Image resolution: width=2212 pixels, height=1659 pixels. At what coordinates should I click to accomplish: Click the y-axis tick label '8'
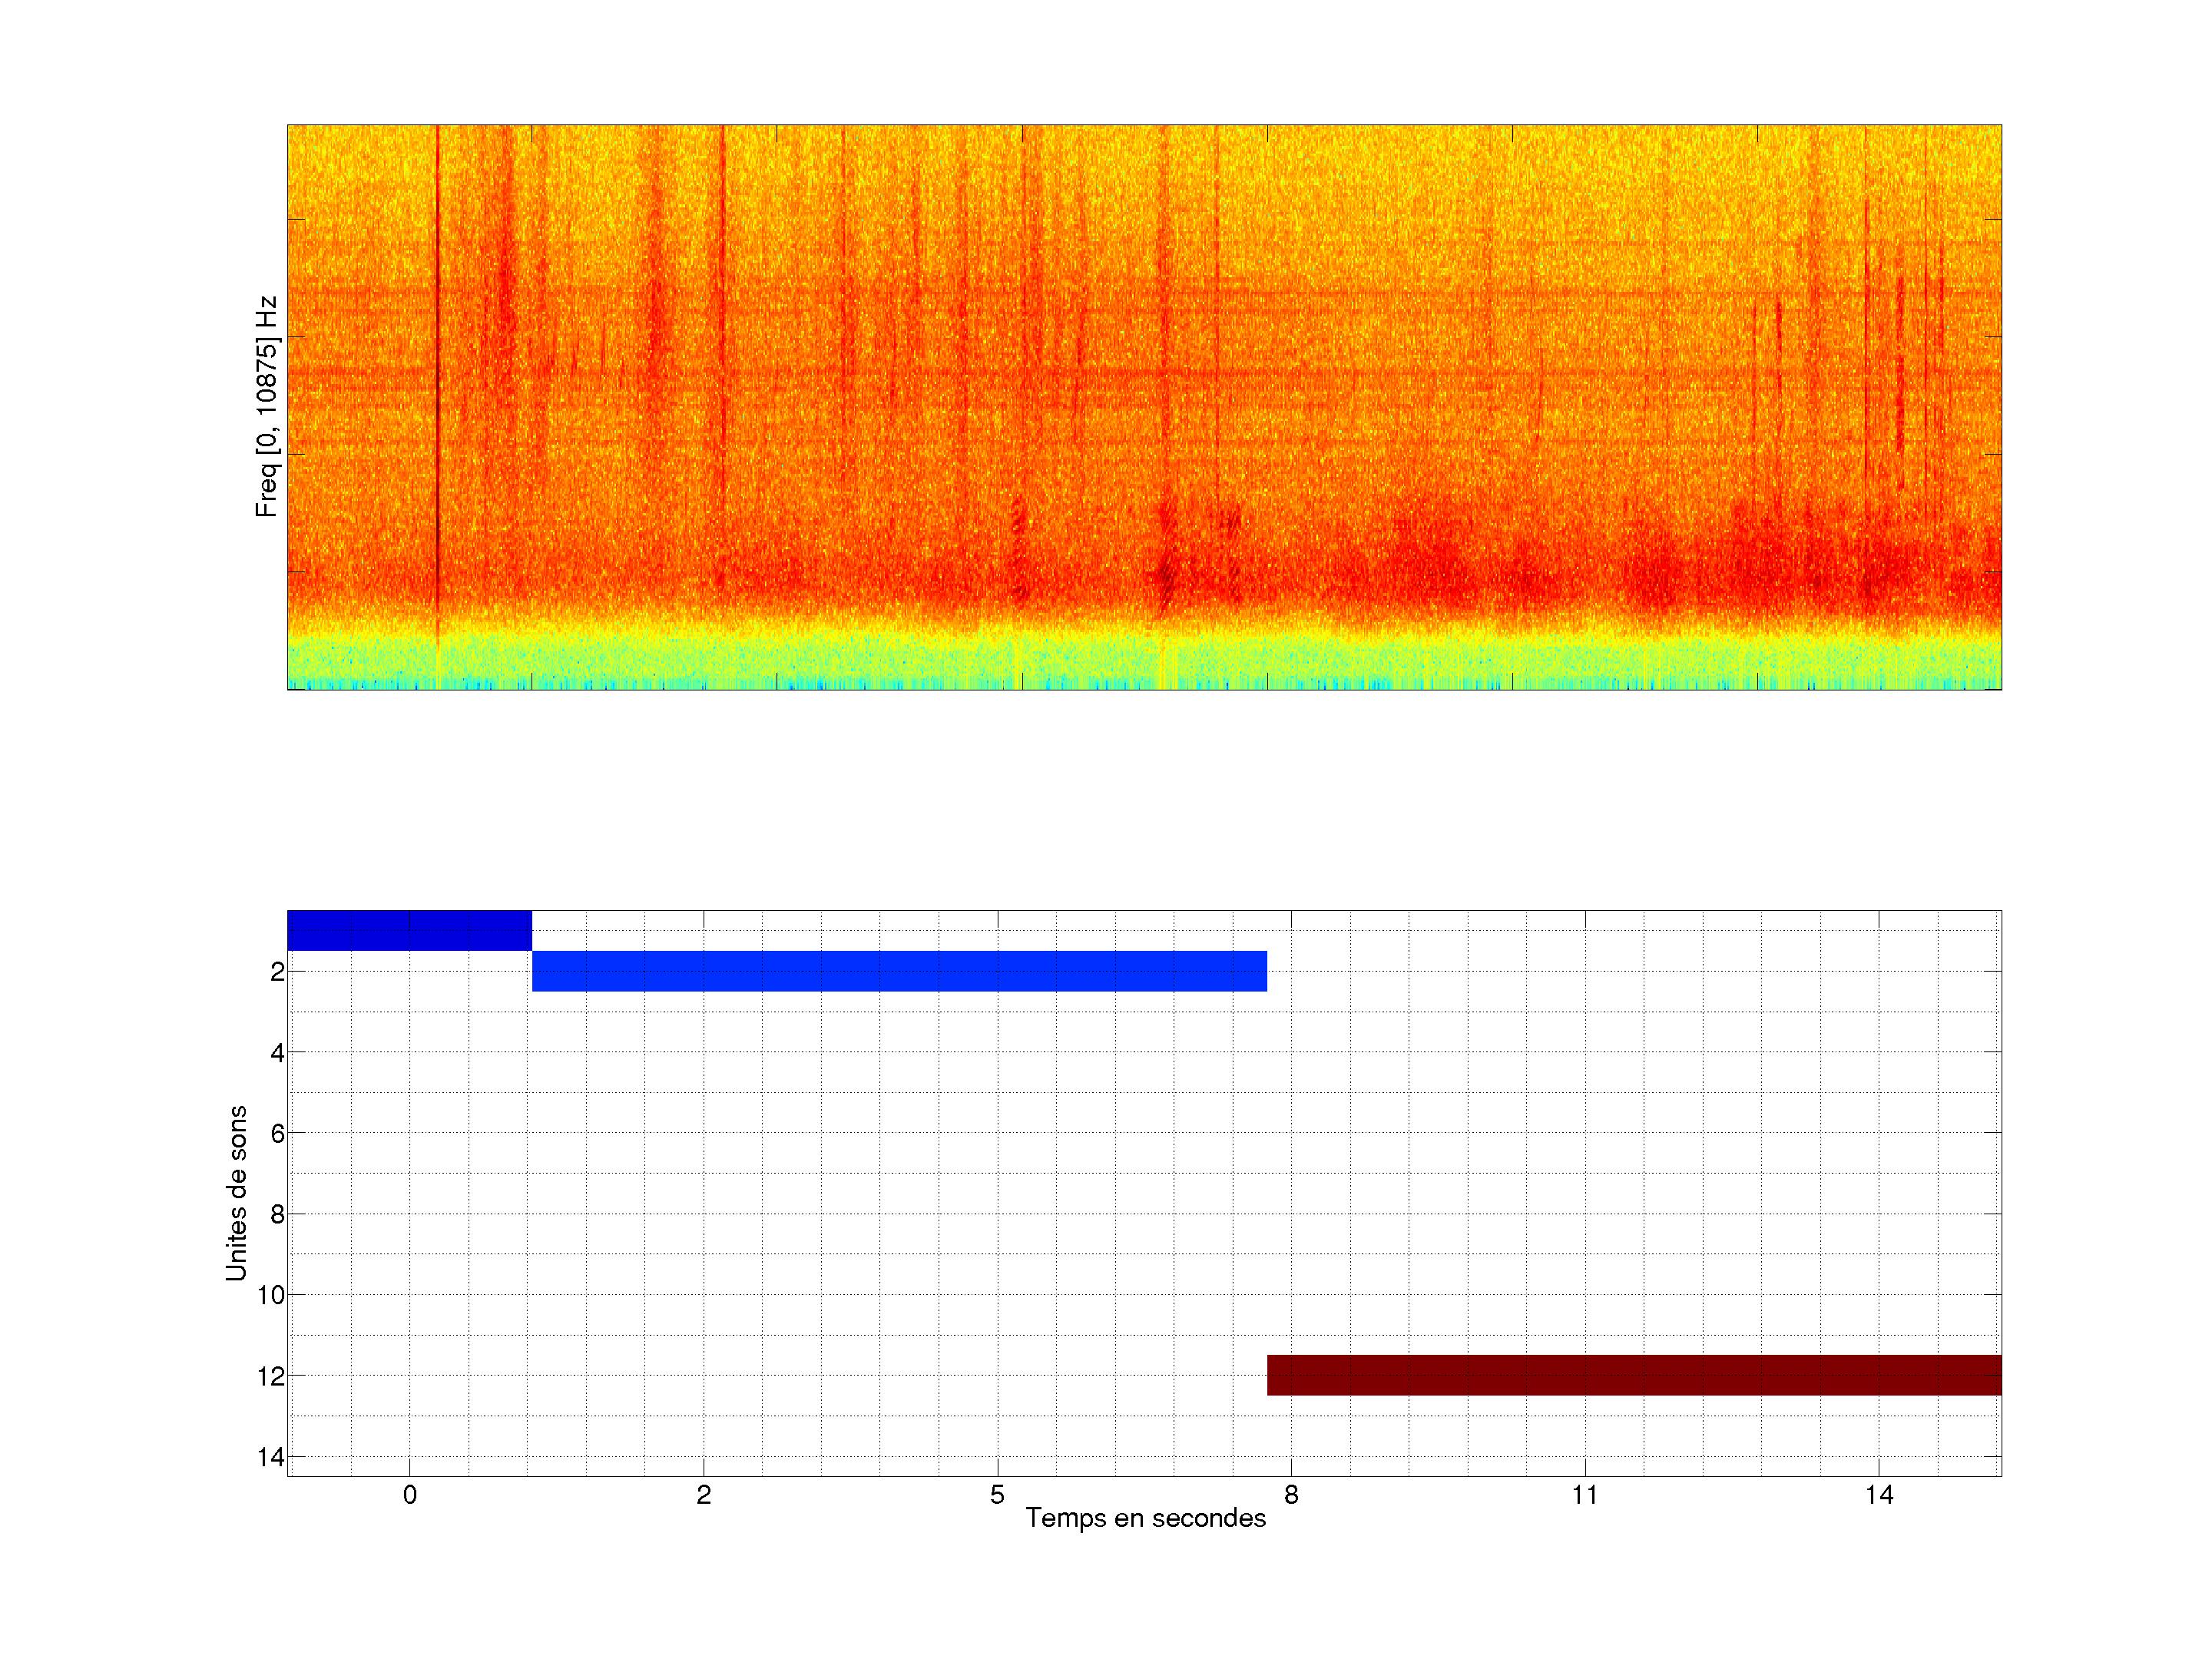[x=277, y=1215]
